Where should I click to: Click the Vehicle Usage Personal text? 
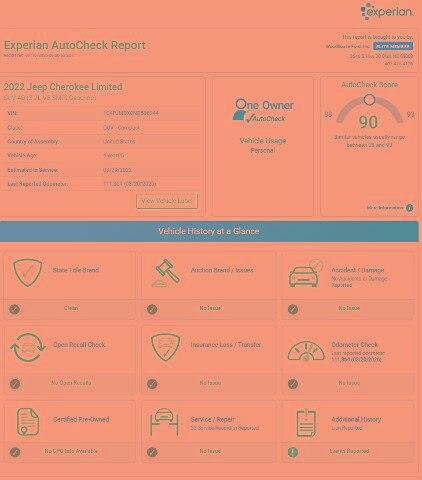[x=263, y=145]
